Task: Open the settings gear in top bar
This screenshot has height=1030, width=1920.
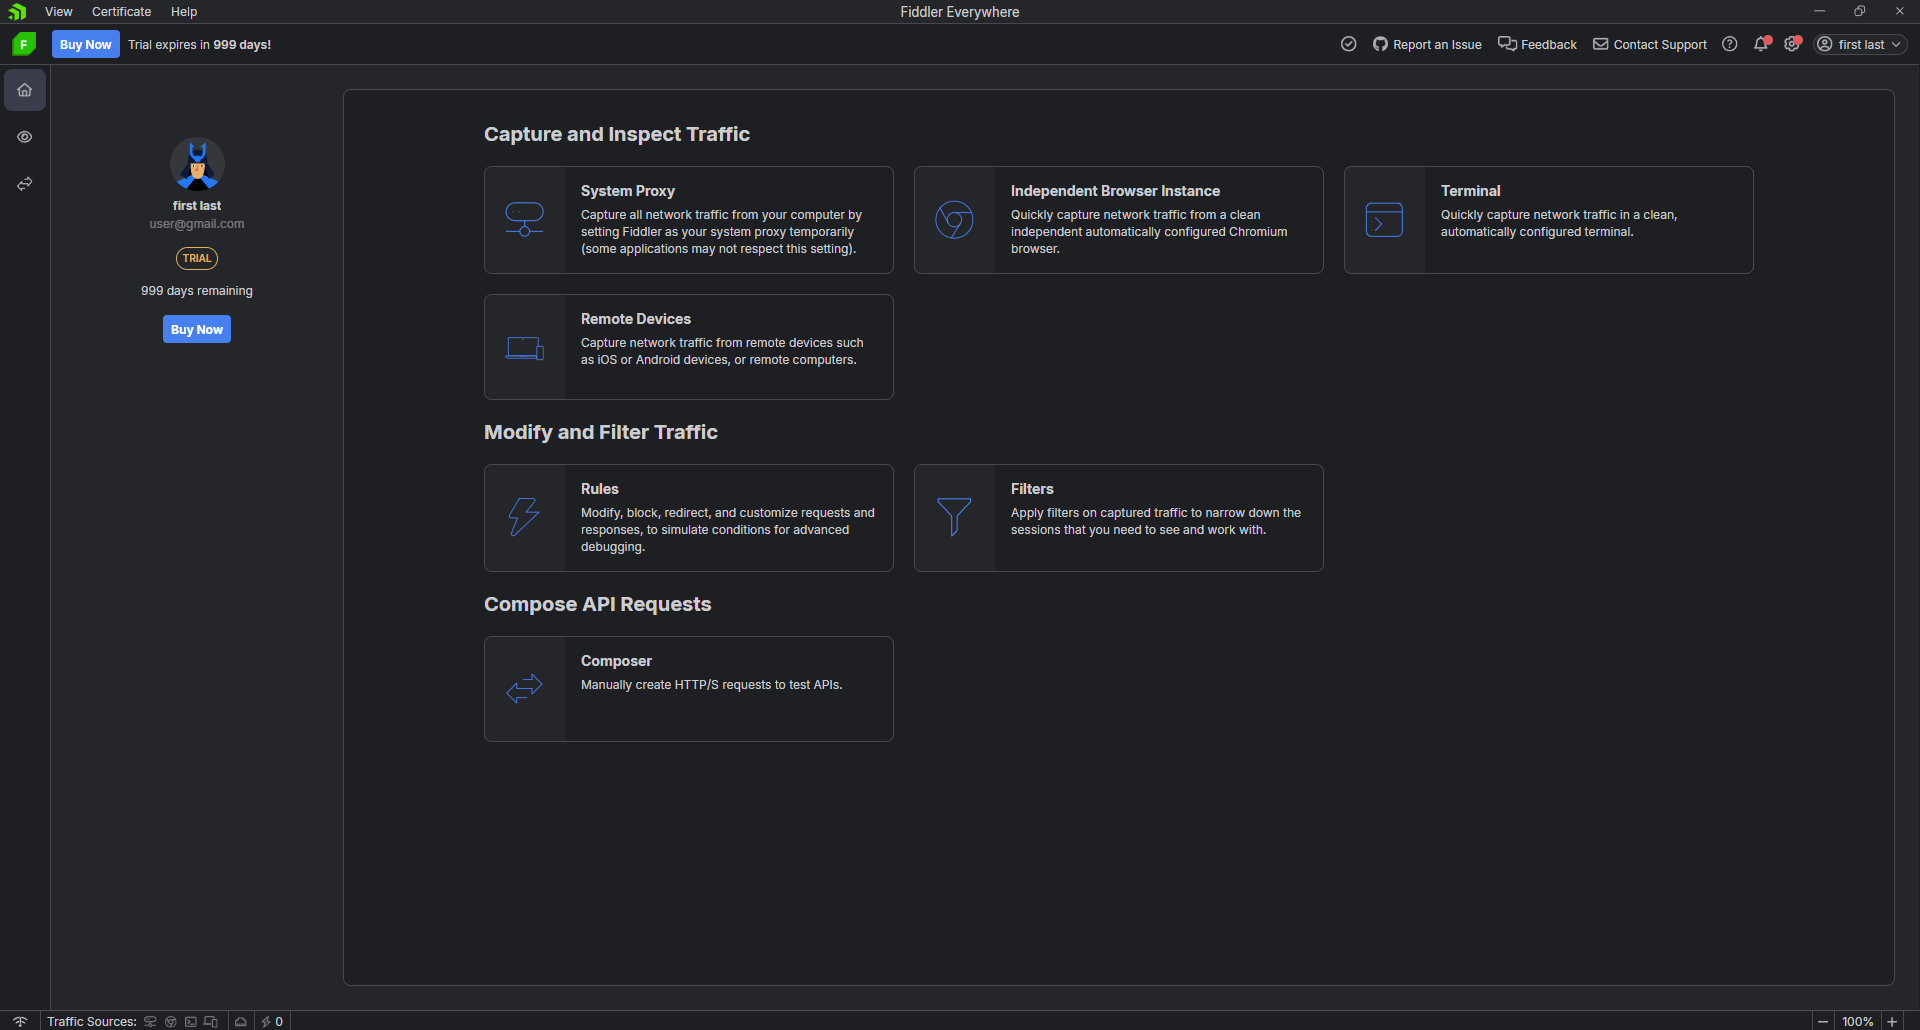Action: [1793, 44]
